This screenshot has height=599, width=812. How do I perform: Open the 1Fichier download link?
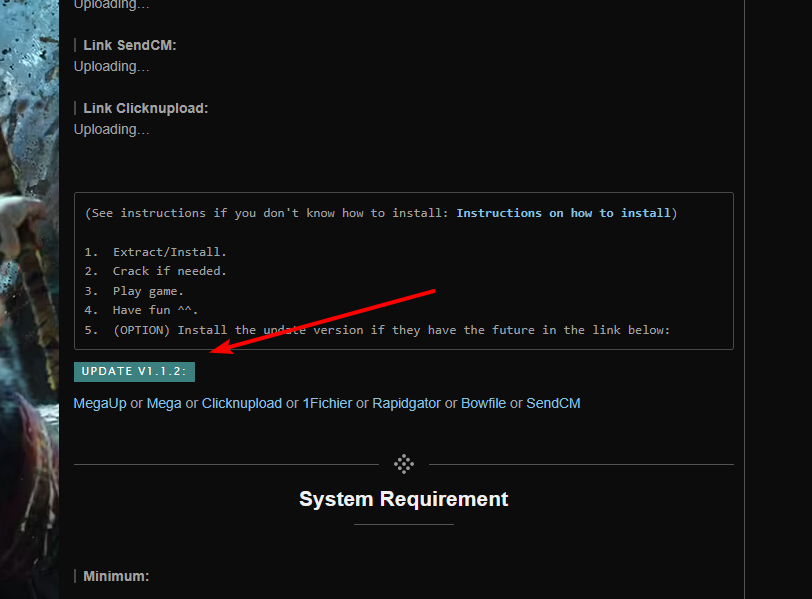tap(329, 403)
